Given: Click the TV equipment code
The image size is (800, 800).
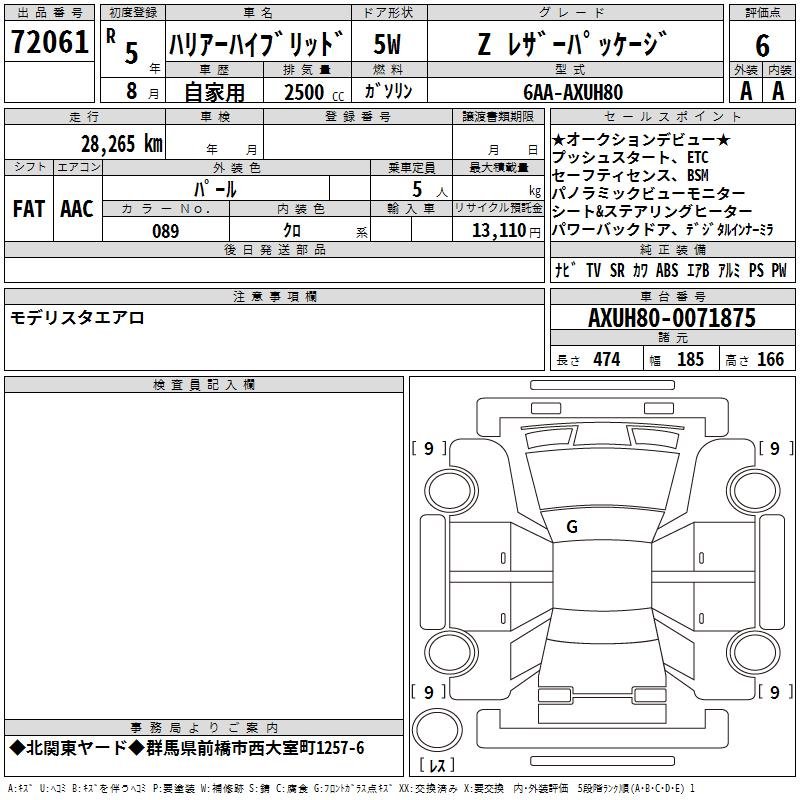Looking at the screenshot, I should tap(593, 270).
